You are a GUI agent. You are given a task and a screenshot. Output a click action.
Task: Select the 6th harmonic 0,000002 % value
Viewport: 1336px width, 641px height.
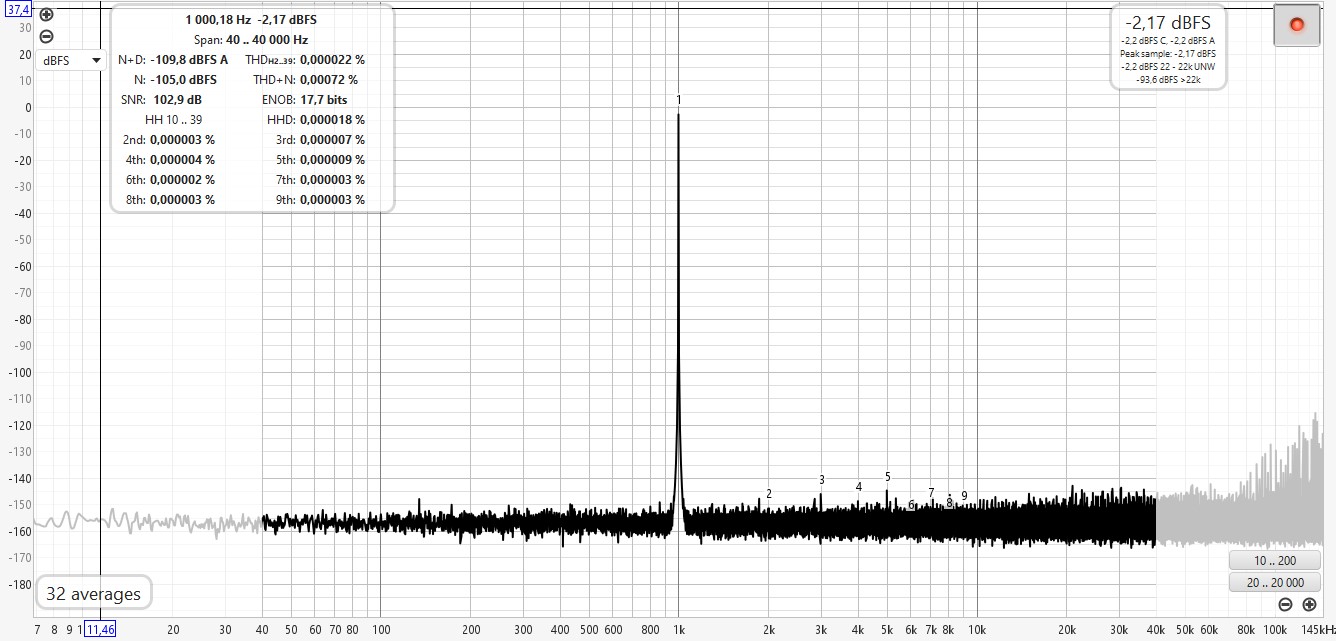pyautogui.click(x=182, y=180)
